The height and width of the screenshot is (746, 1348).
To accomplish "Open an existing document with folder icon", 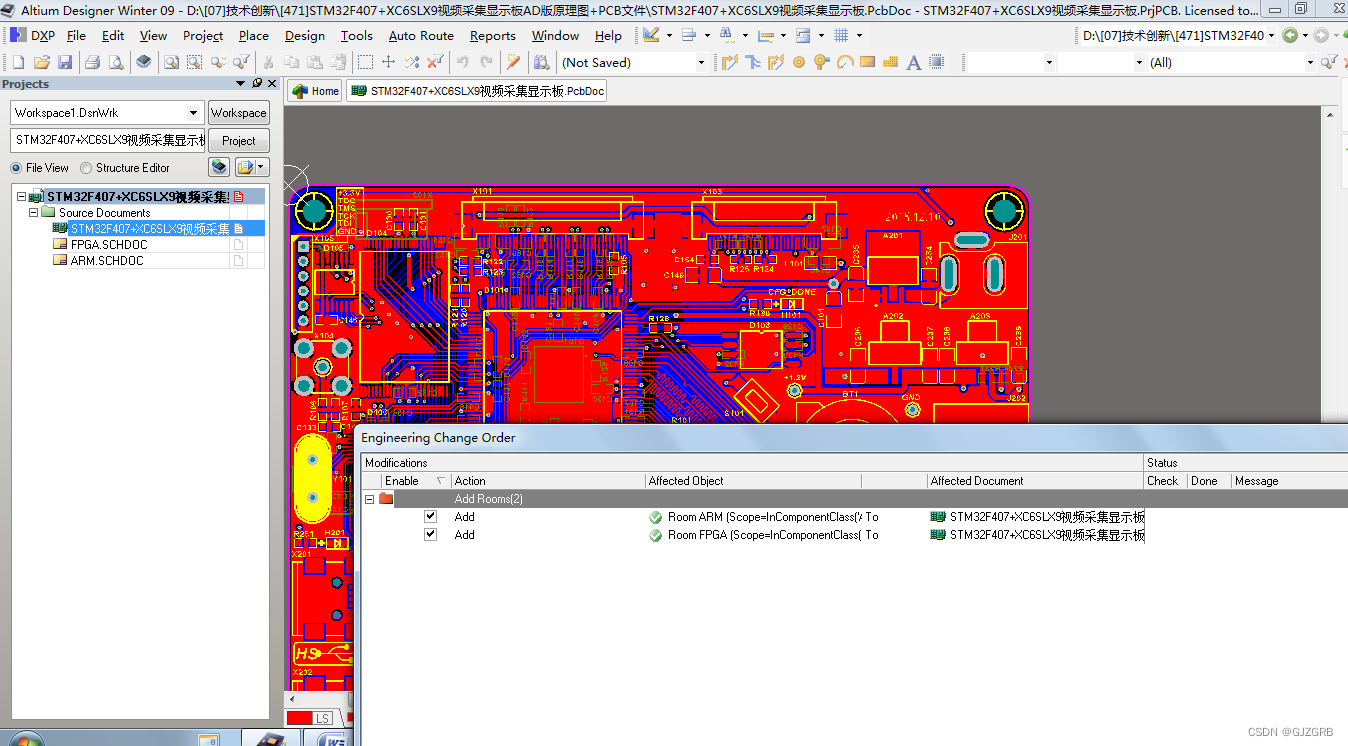I will (x=42, y=62).
